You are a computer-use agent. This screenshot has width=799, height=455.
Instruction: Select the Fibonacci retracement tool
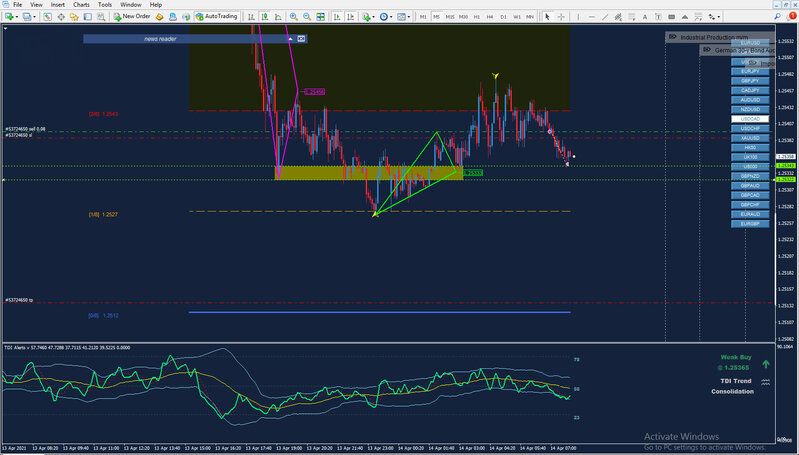631,17
